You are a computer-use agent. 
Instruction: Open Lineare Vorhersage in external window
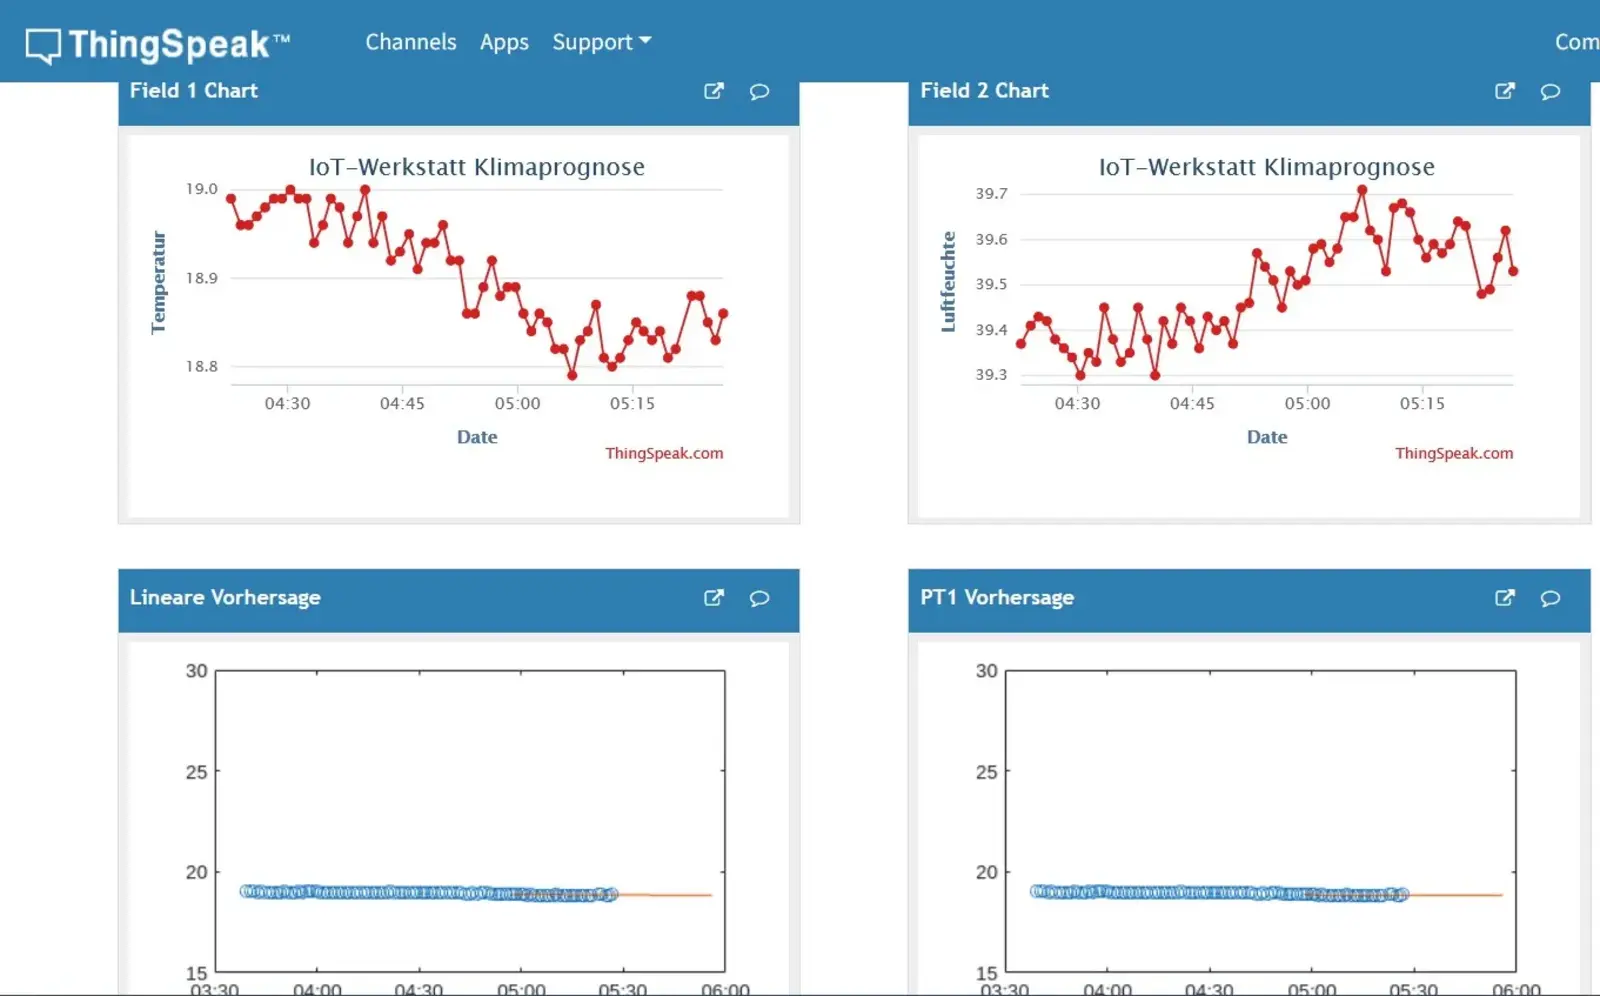pyautogui.click(x=713, y=598)
